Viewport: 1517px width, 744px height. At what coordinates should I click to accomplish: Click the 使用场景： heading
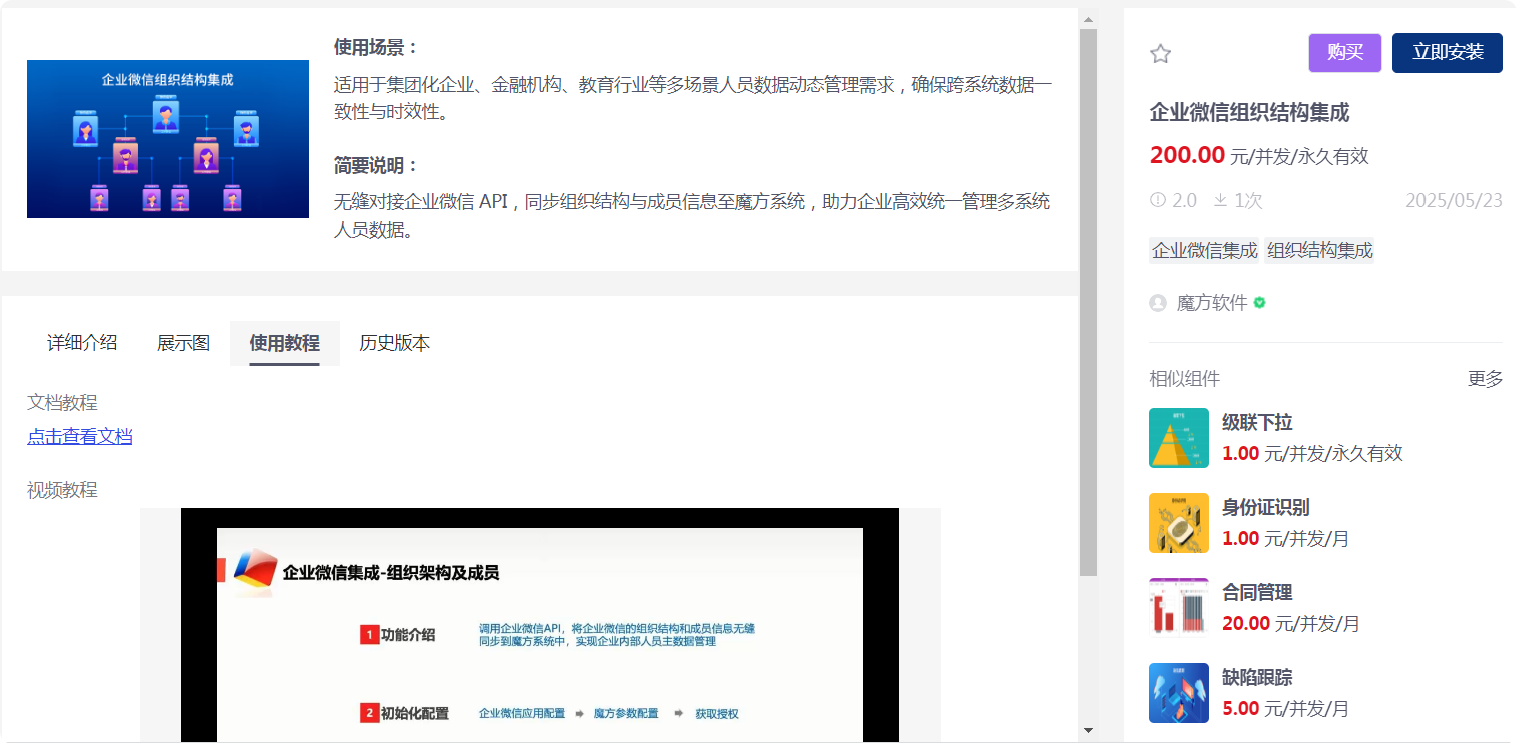pos(376,47)
